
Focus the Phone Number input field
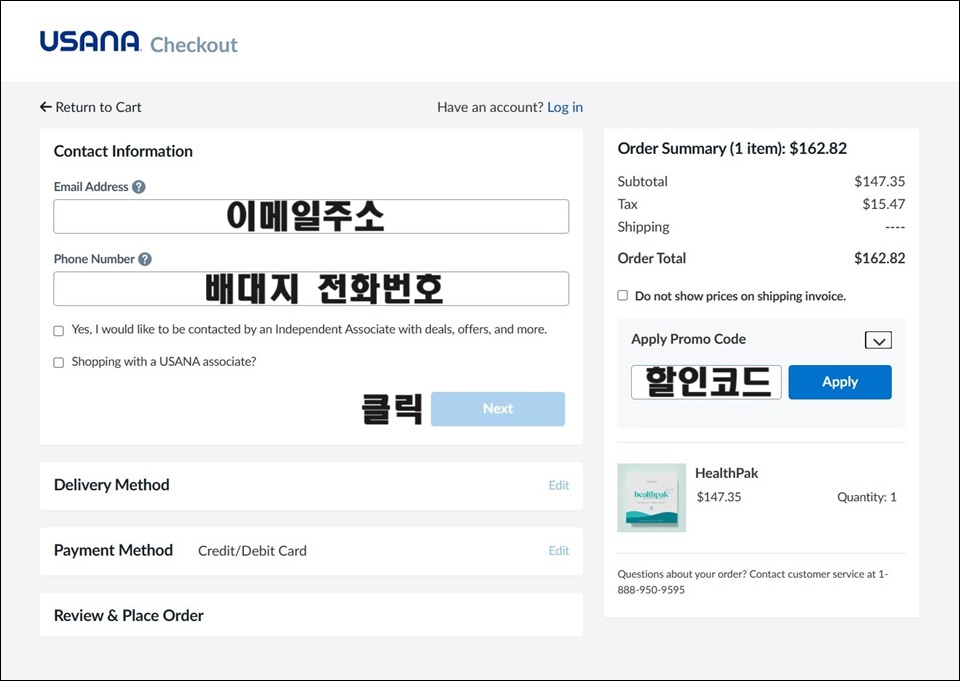click(x=311, y=288)
